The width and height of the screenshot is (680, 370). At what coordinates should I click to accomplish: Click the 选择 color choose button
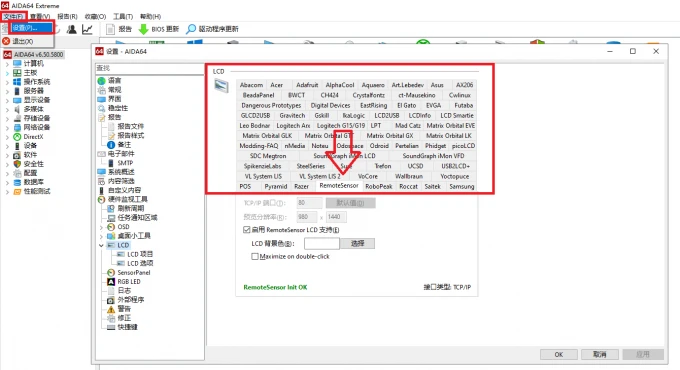click(357, 243)
